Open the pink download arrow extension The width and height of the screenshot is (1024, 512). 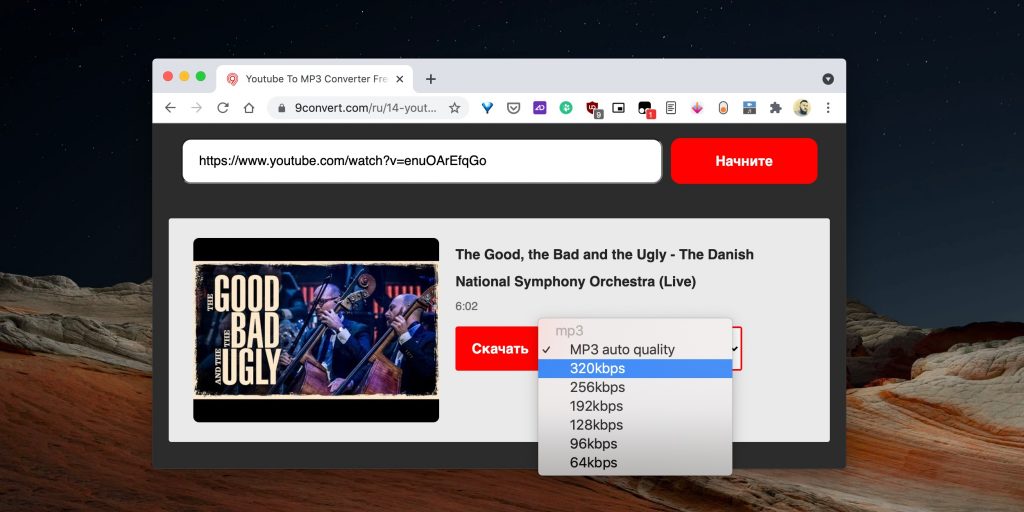tap(697, 108)
